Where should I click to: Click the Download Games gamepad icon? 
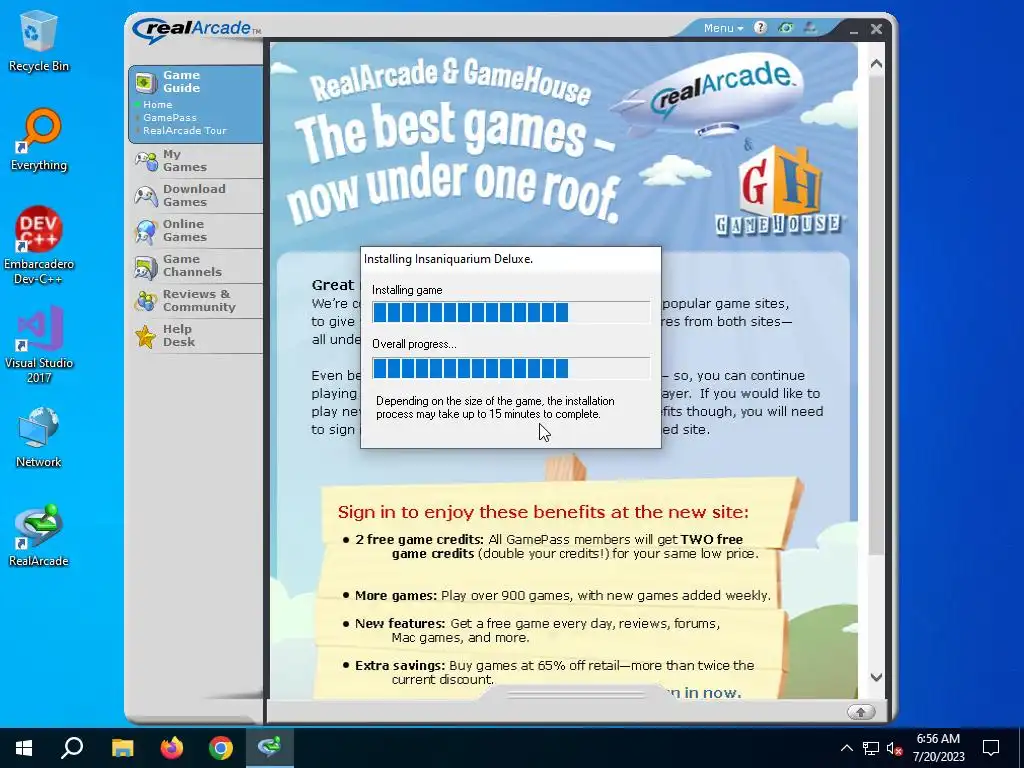click(x=146, y=196)
